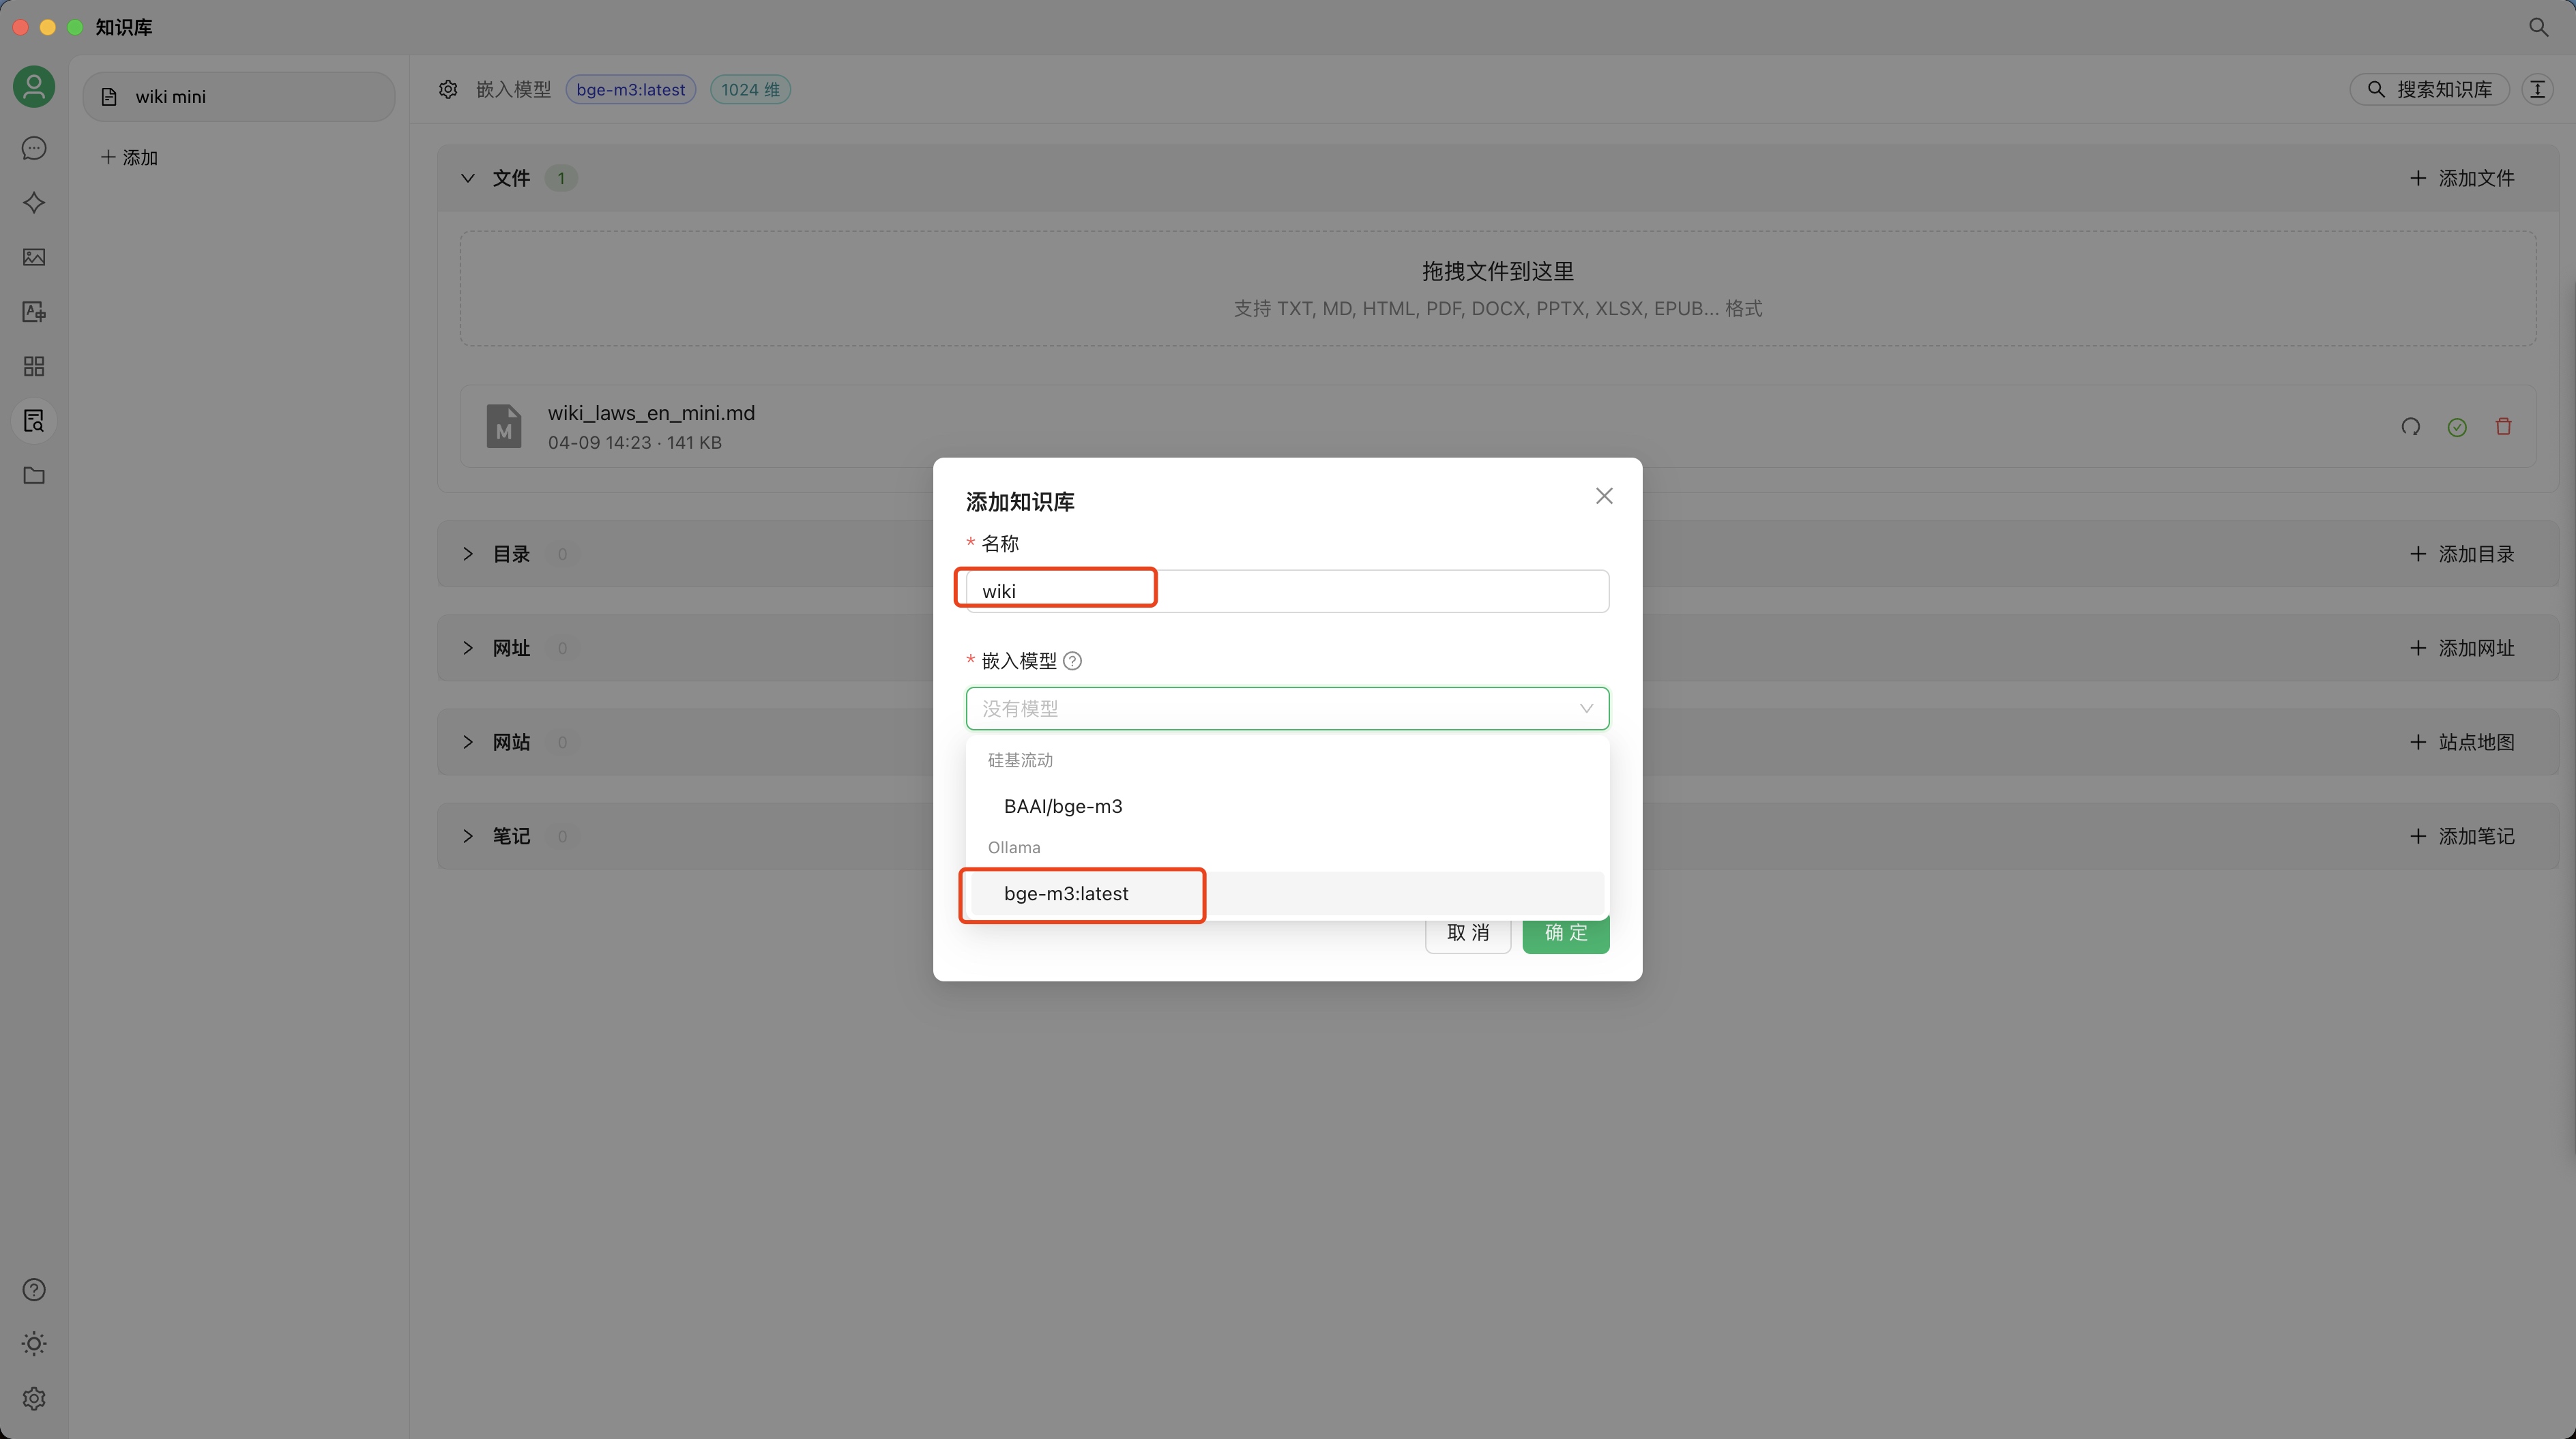Viewport: 2576px width, 1439px height.
Task: Open the mini apps grid icon
Action: [34, 366]
